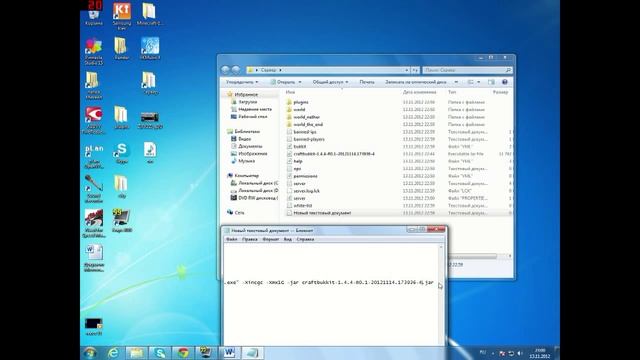Open Skype from the taskbar
This screenshot has width=640, height=360.
(x=159, y=353)
